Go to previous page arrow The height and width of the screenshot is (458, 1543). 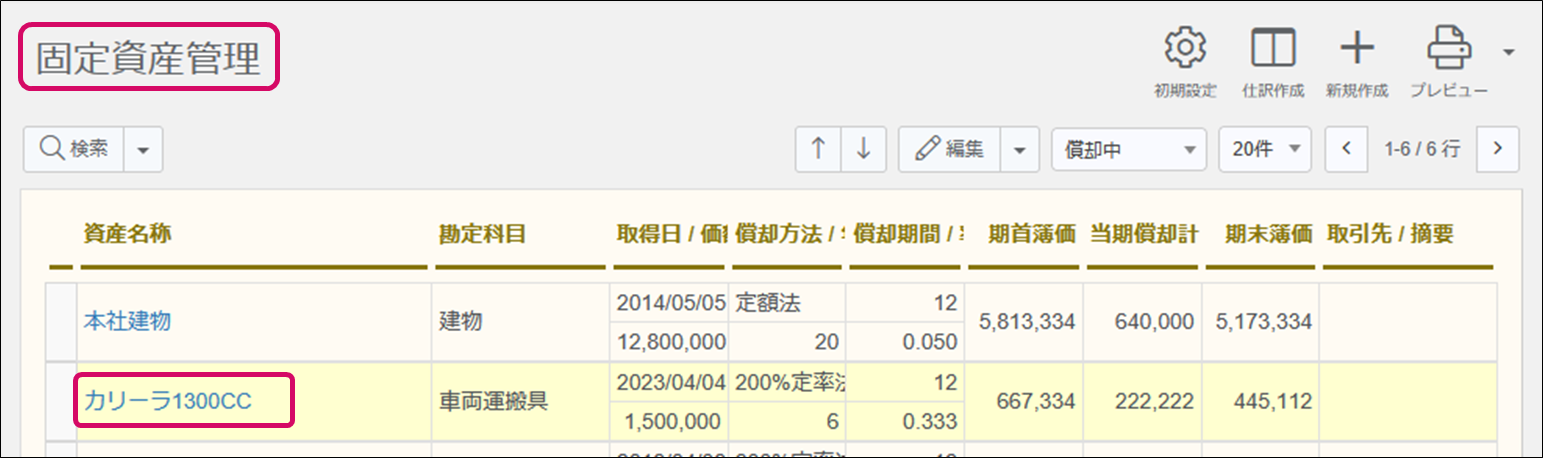pos(1346,149)
